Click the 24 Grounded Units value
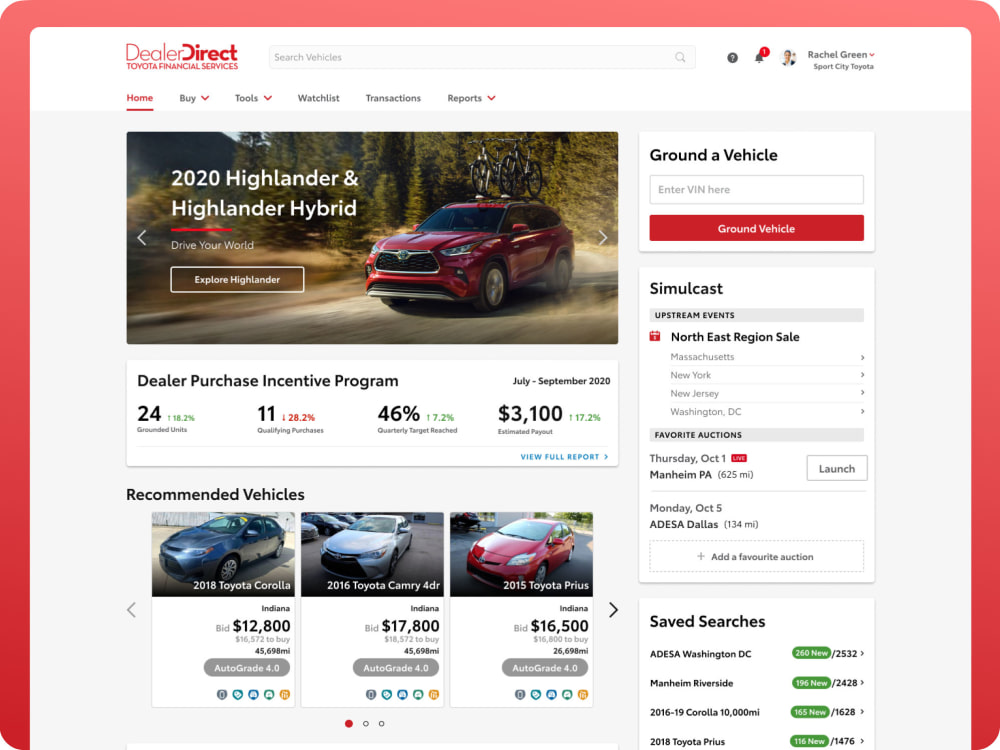Image resolution: width=1000 pixels, height=750 pixels. point(149,414)
